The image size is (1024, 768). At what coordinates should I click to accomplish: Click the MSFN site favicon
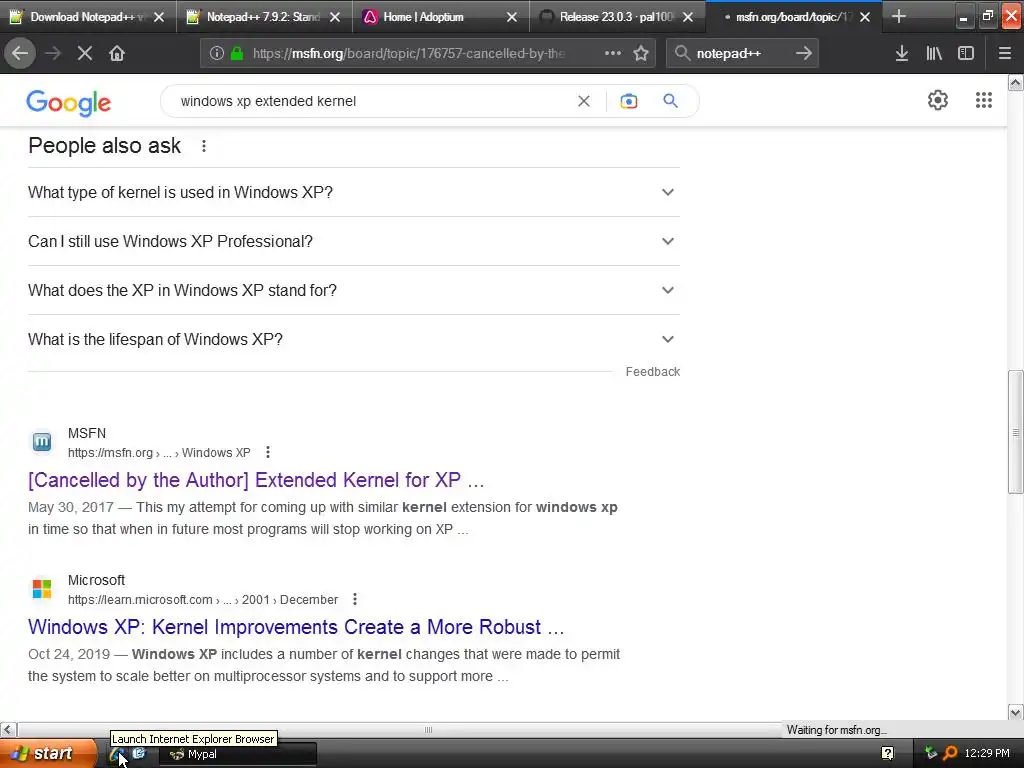42,442
